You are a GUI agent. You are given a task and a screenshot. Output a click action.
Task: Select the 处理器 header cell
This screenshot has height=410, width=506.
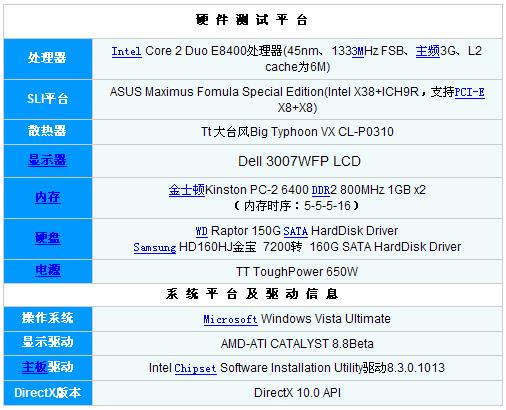click(48, 59)
